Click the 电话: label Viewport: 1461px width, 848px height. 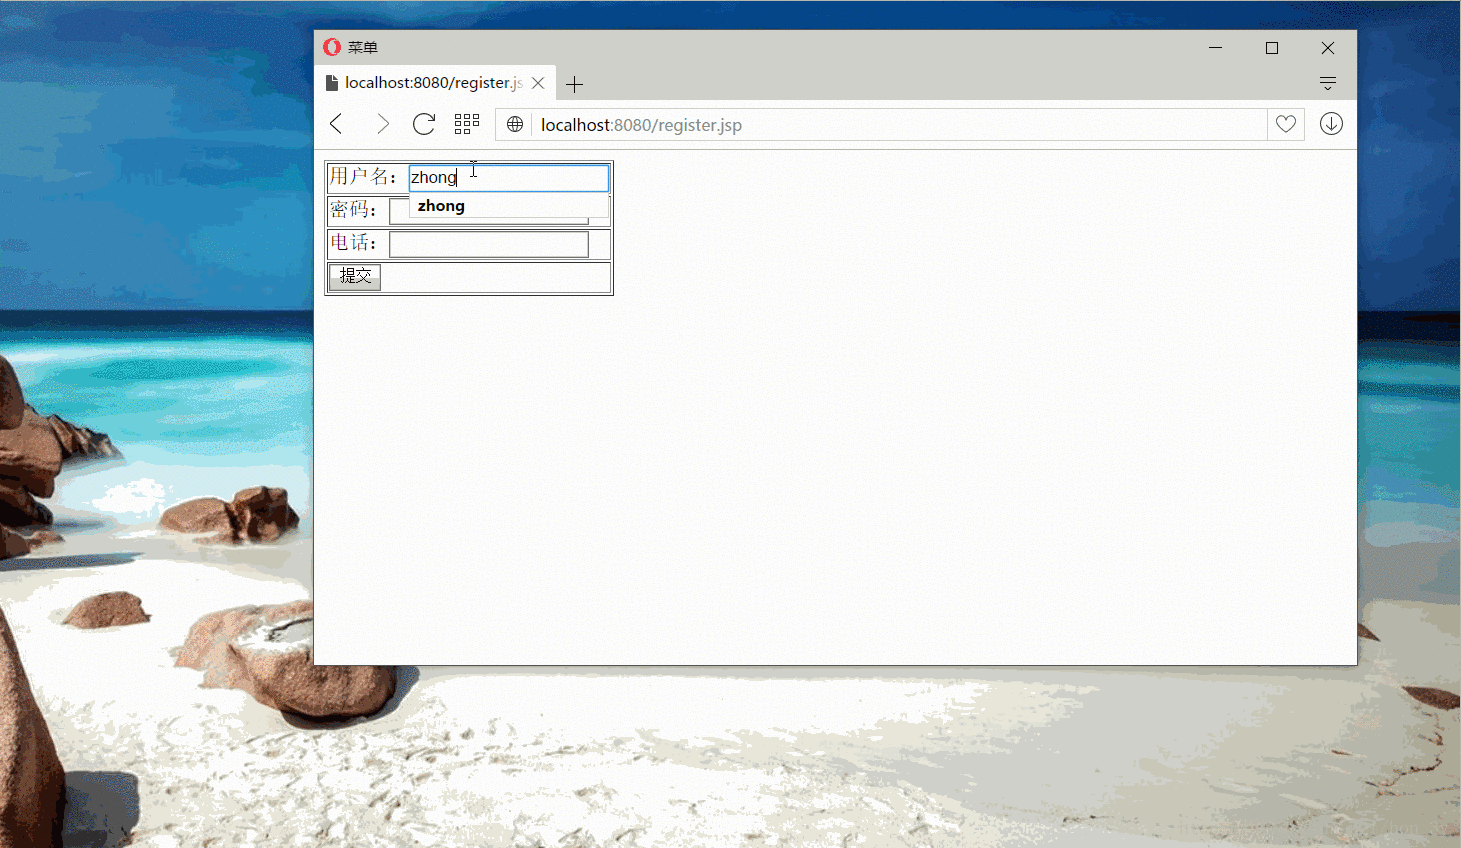pos(354,243)
